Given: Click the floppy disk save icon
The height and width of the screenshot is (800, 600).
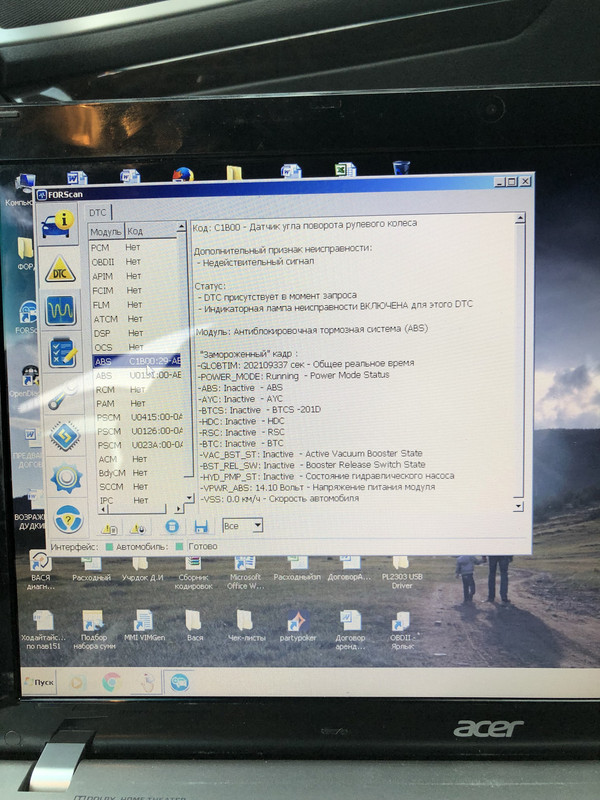Looking at the screenshot, I should pyautogui.click(x=201, y=526).
